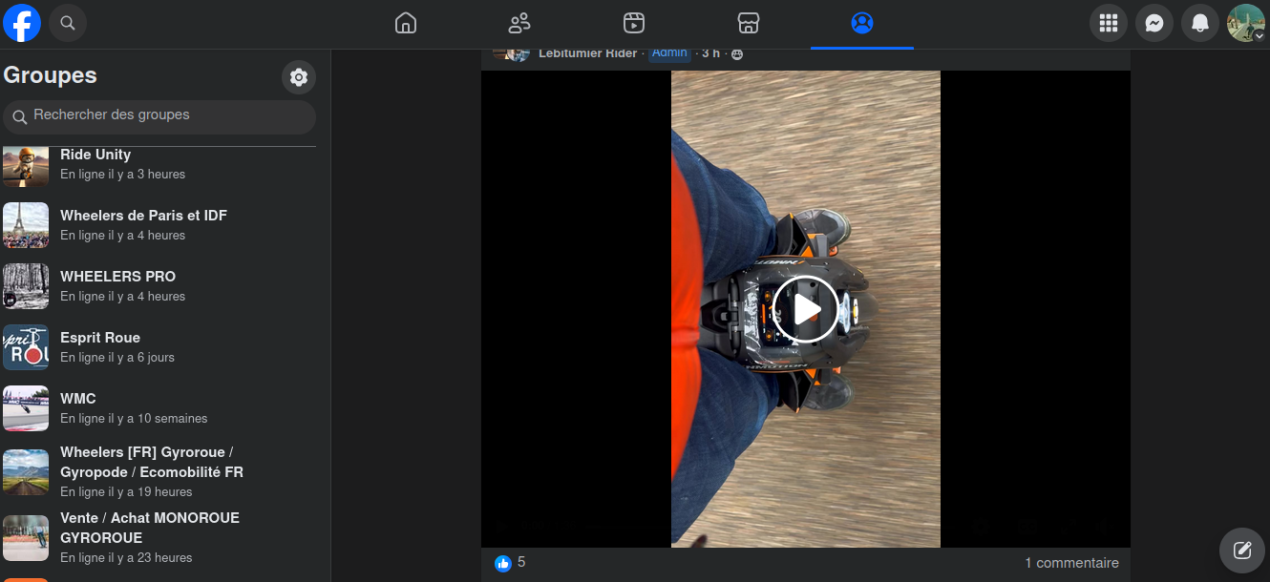Select the WHEELERS PRO group thumbnail
Viewport: 1270px width, 582px height.
(x=26, y=286)
